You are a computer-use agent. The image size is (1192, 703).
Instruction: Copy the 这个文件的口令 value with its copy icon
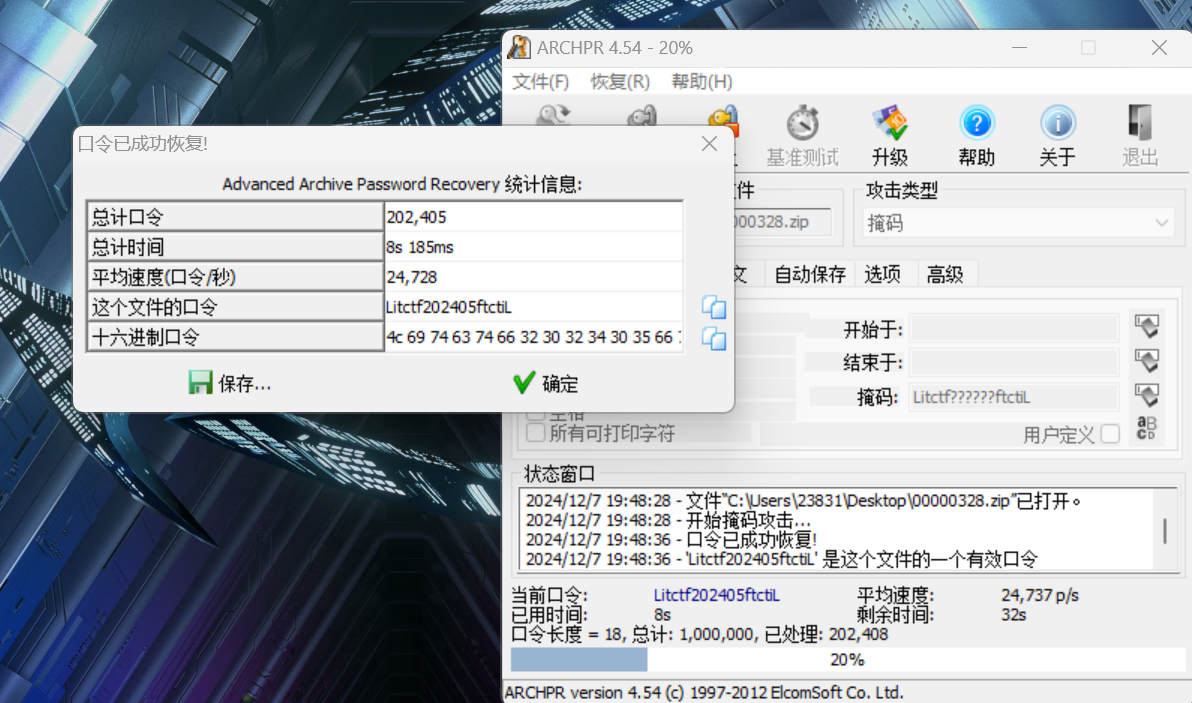714,307
